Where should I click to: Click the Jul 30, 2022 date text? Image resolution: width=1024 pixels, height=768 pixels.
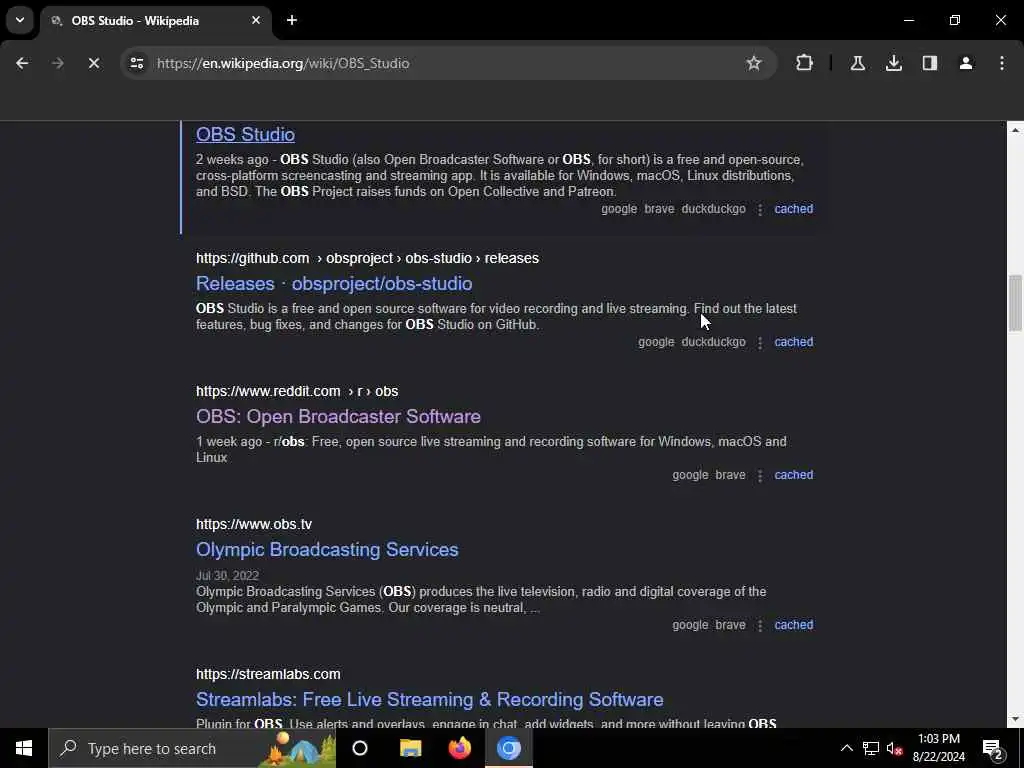[x=227, y=575]
